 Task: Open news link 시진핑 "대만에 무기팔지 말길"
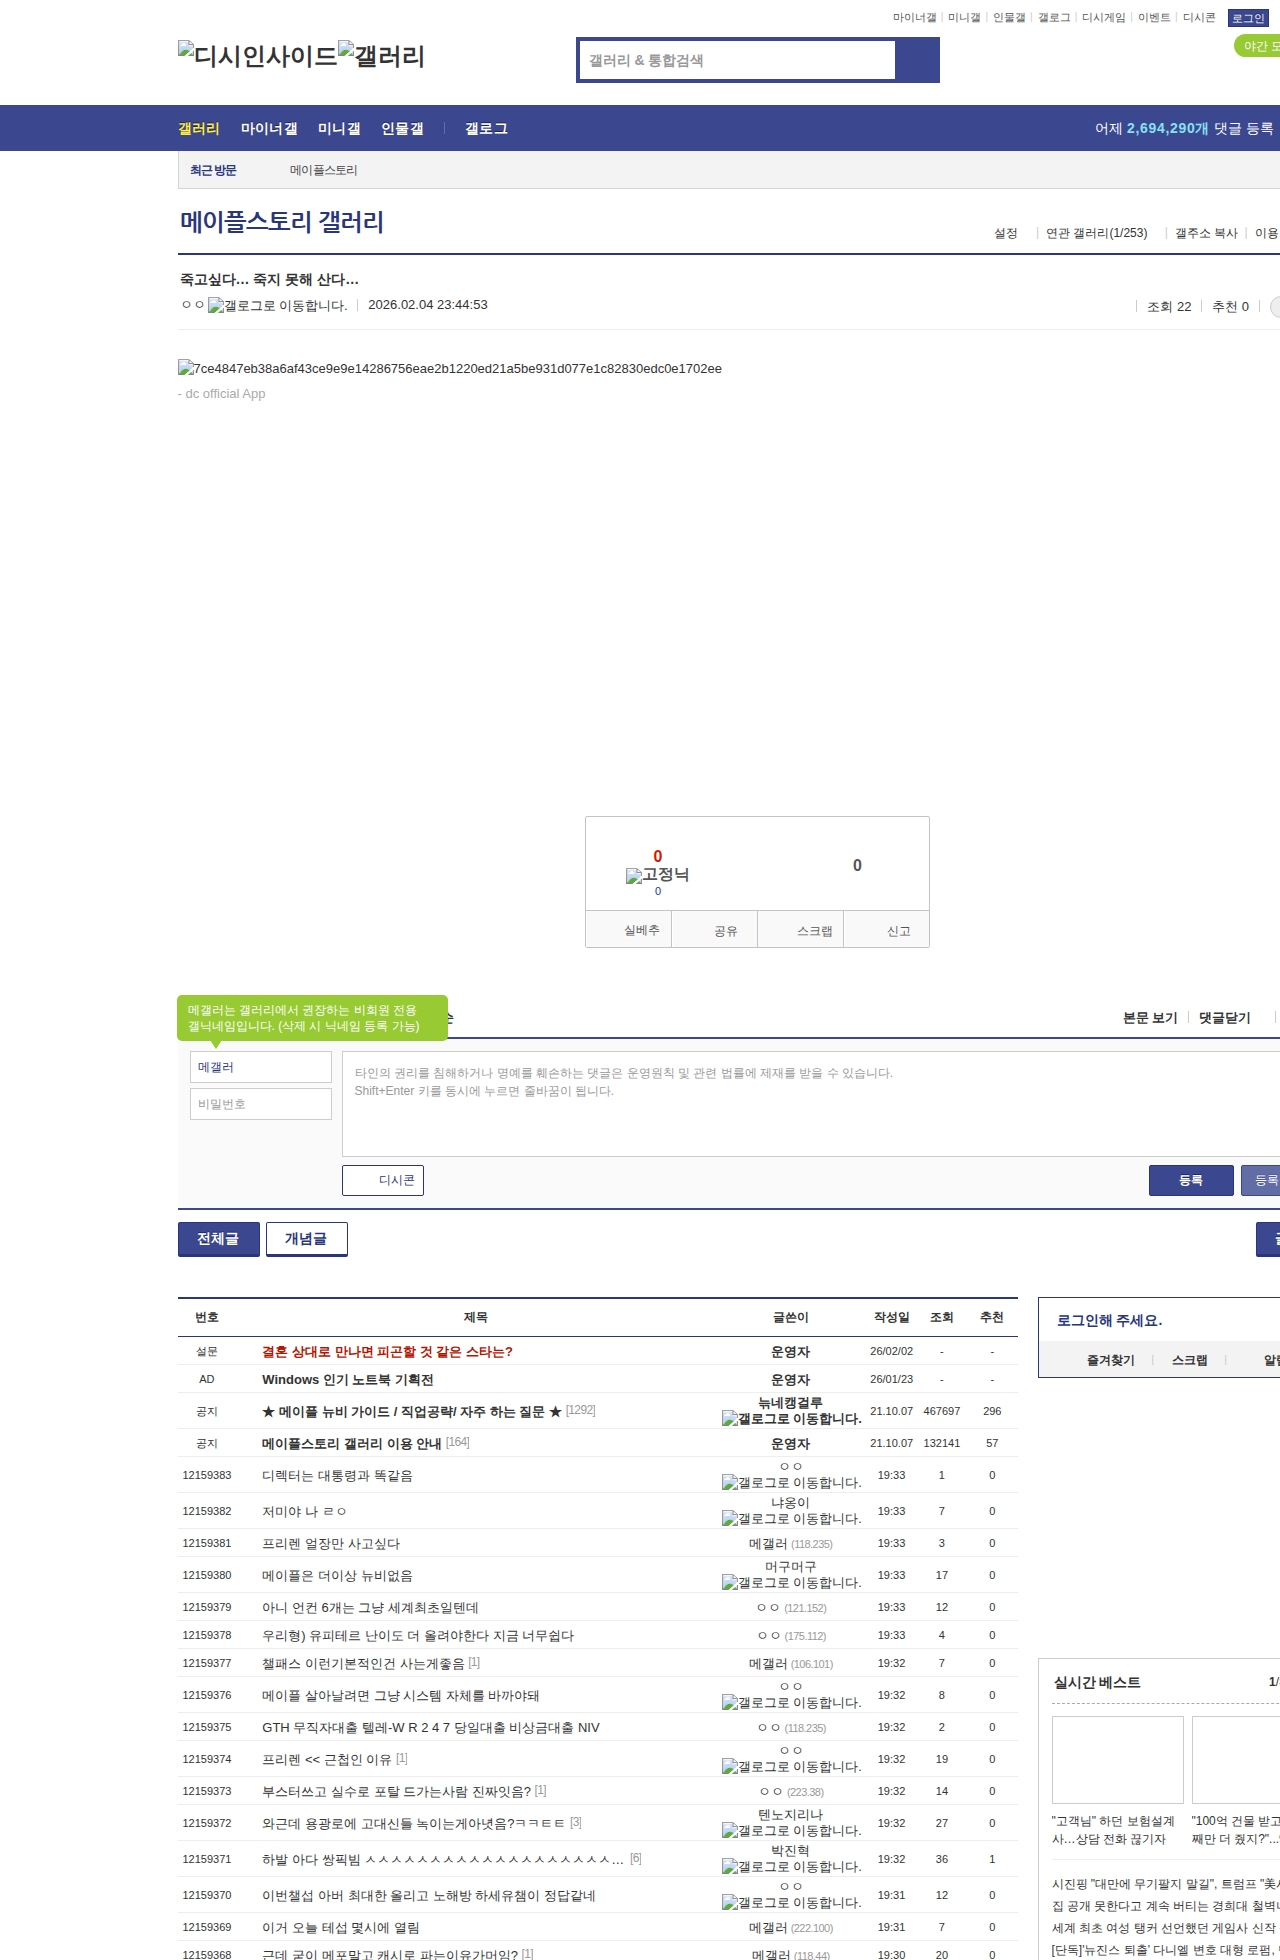click(x=1166, y=1884)
